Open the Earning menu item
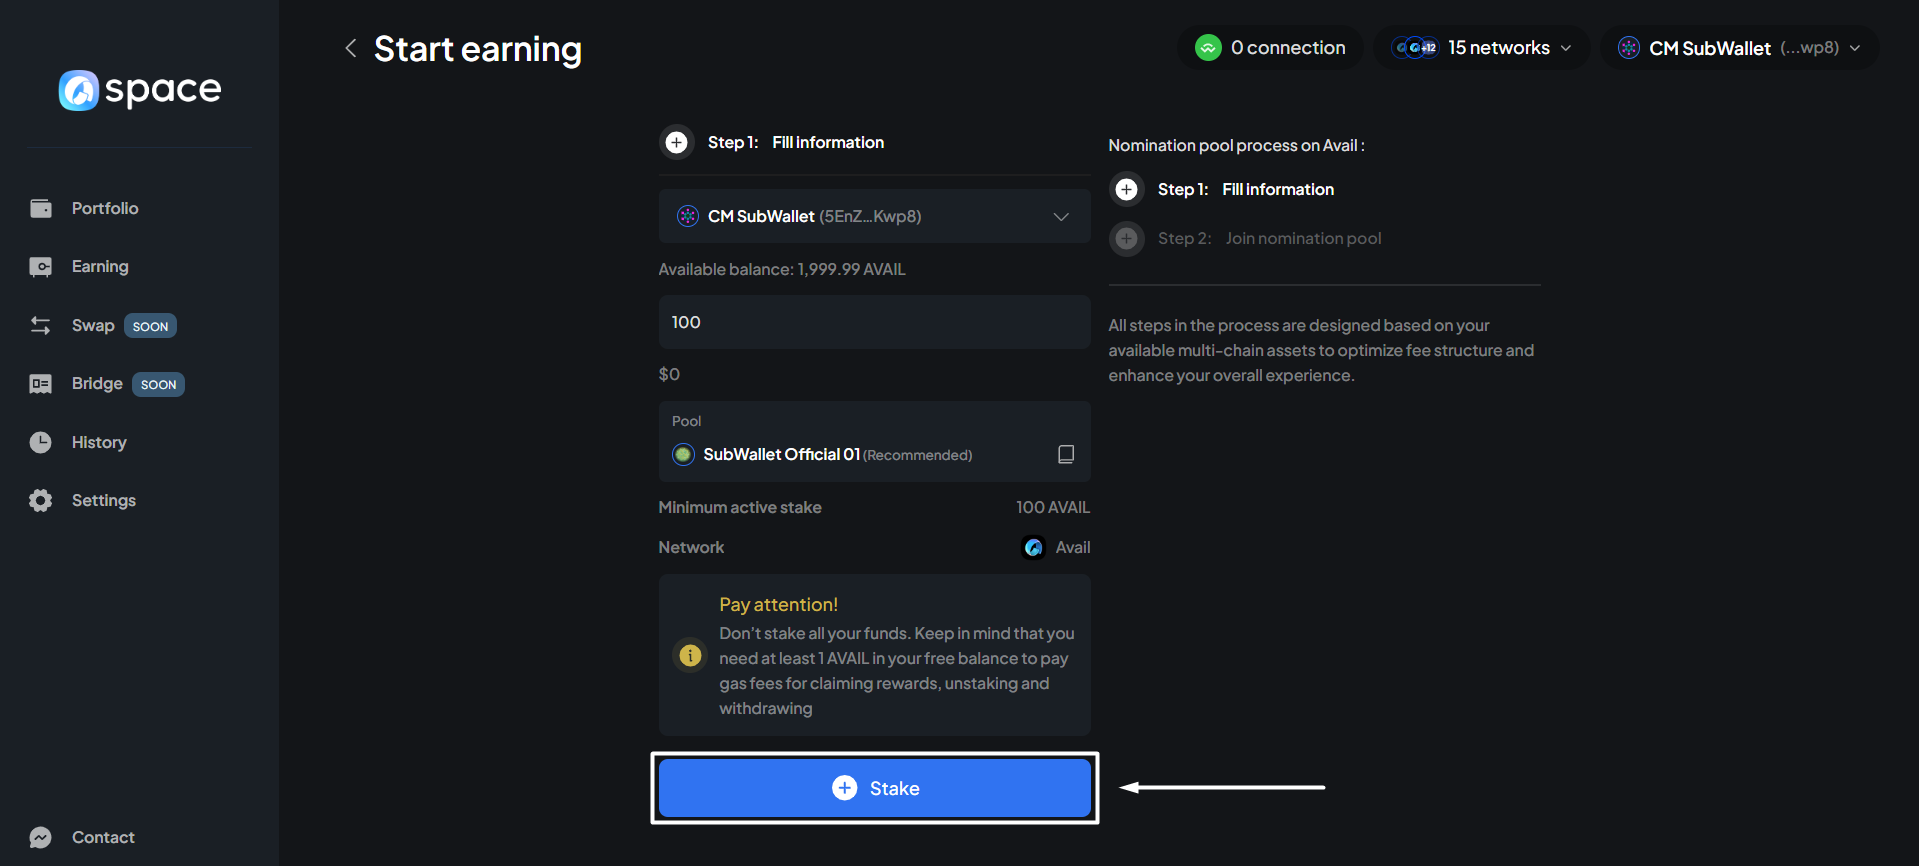This screenshot has height=866, width=1919. pyautogui.click(x=100, y=267)
